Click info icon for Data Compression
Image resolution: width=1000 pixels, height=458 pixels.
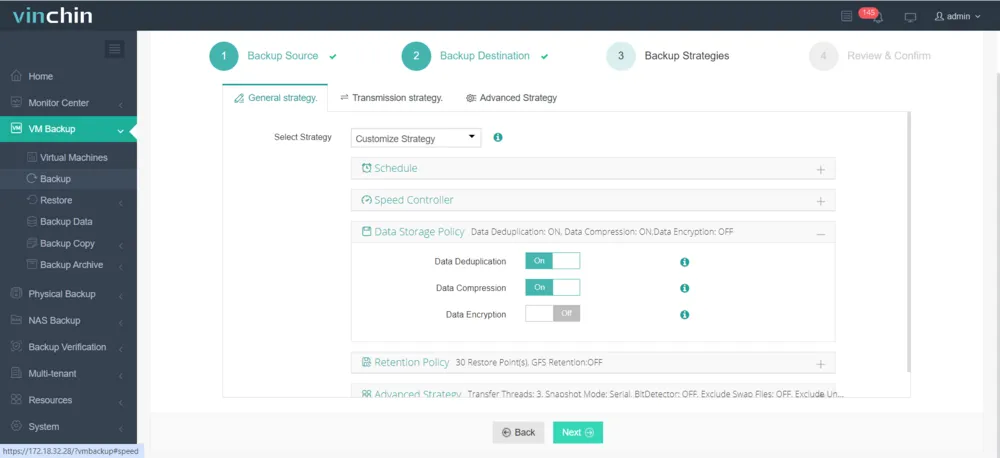tap(684, 288)
